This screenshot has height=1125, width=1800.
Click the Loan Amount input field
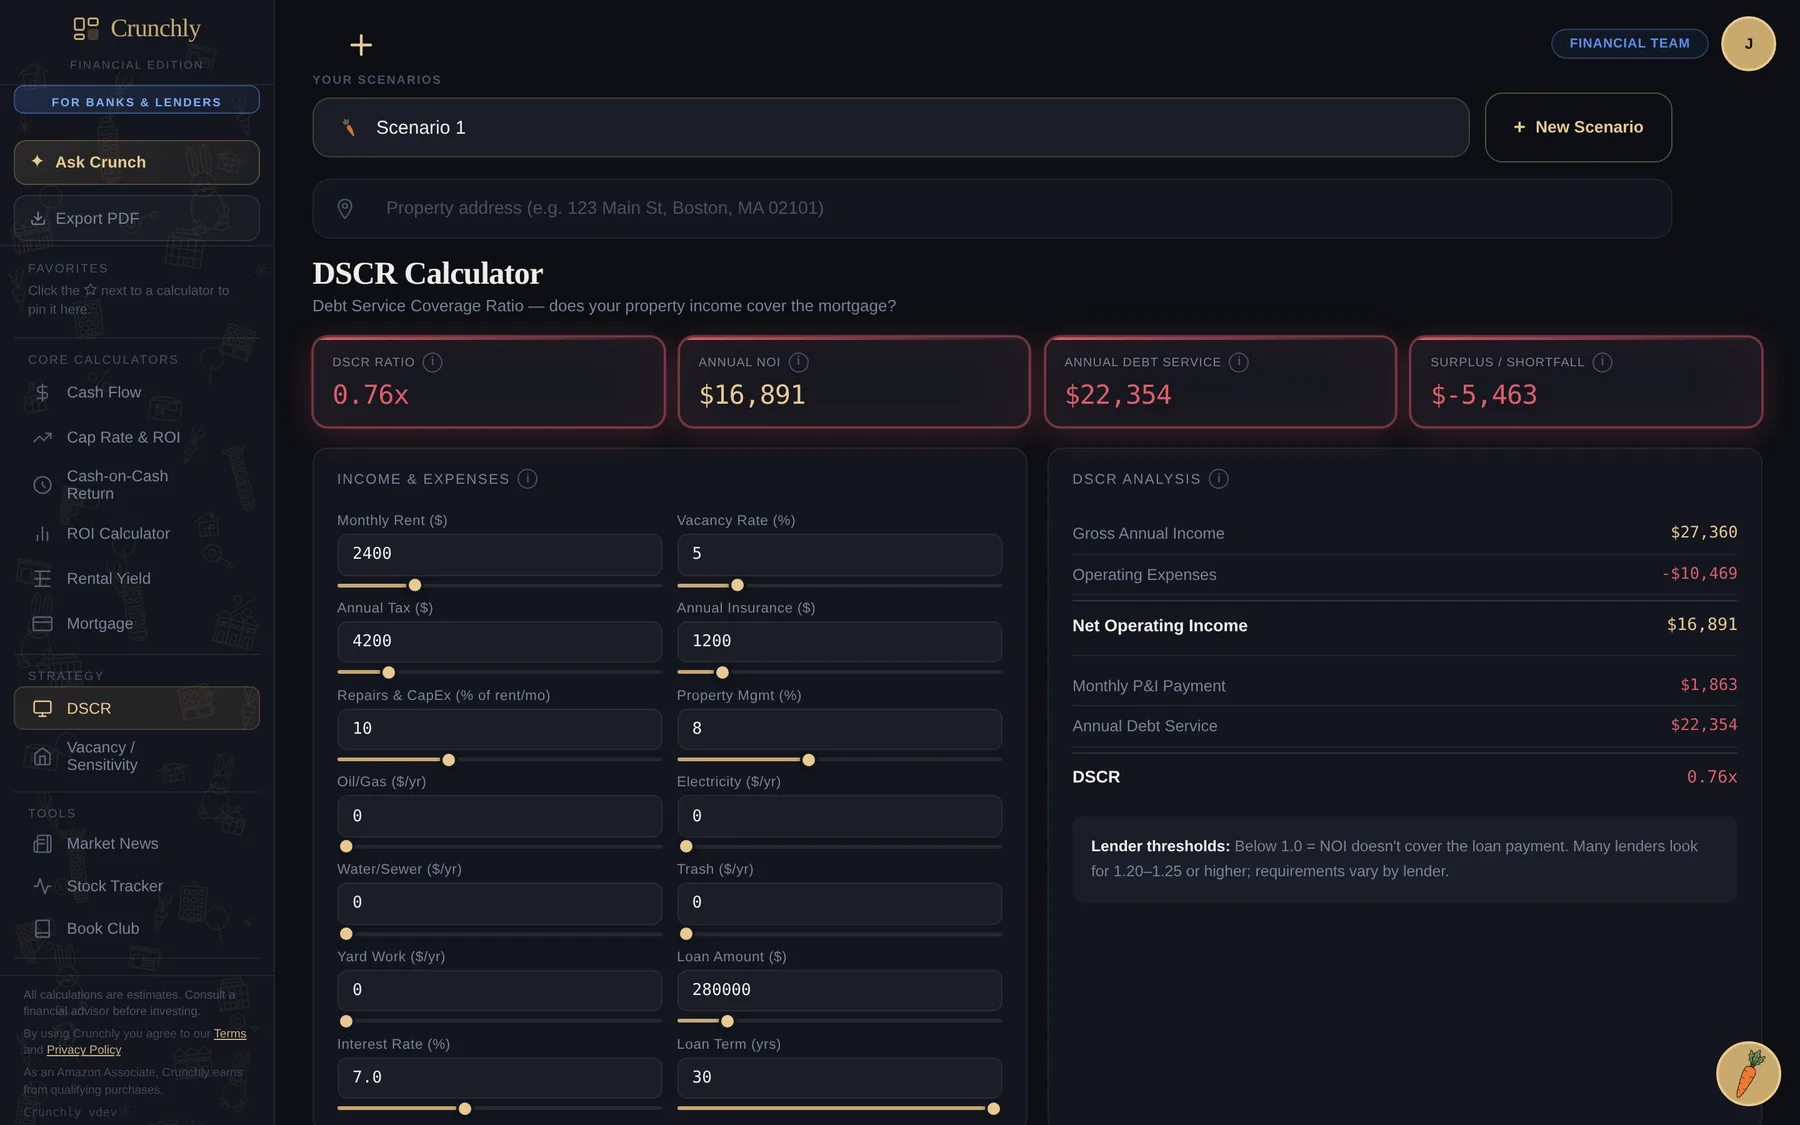coord(839,990)
